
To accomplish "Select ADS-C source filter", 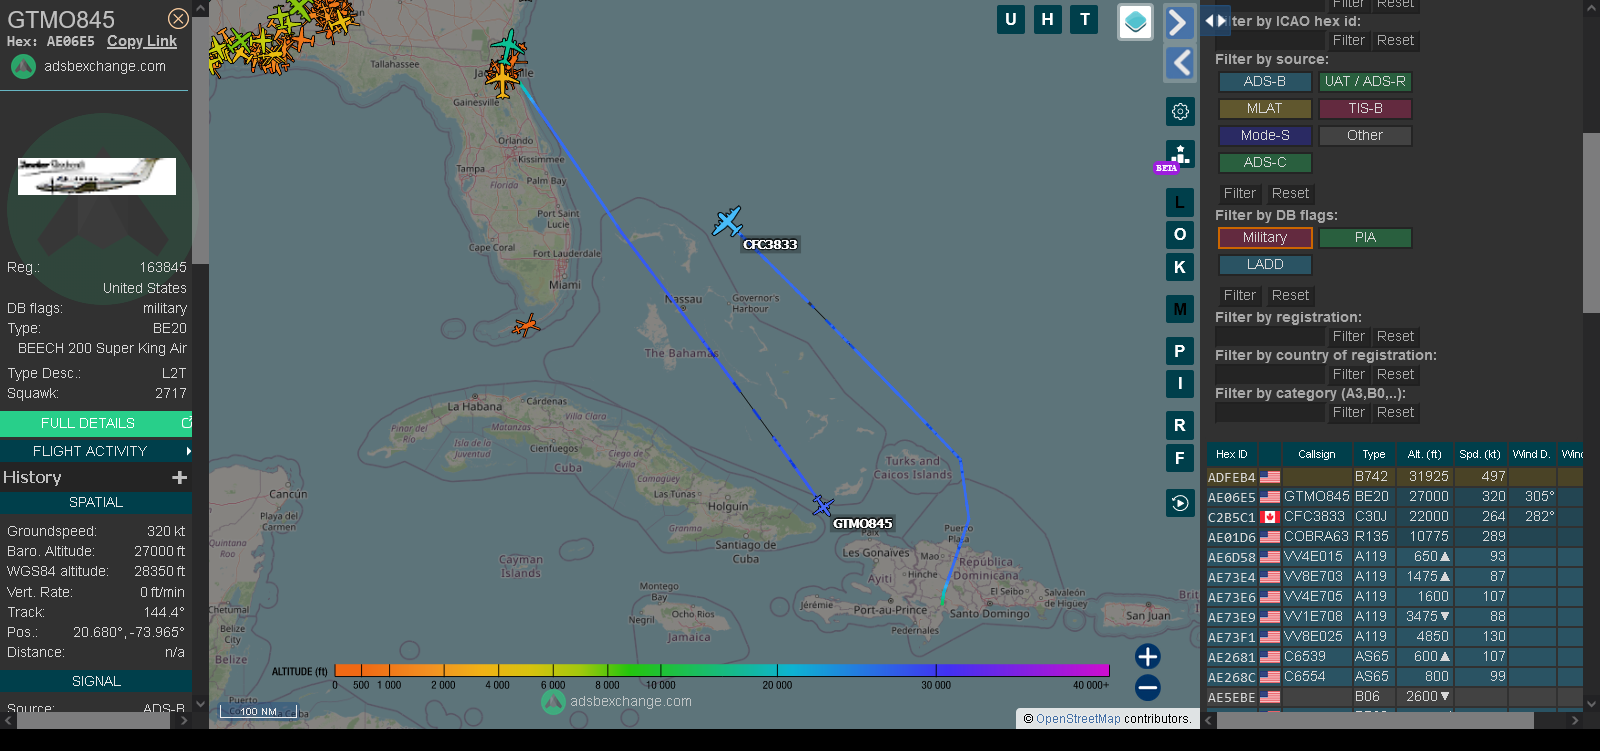I will (1265, 163).
